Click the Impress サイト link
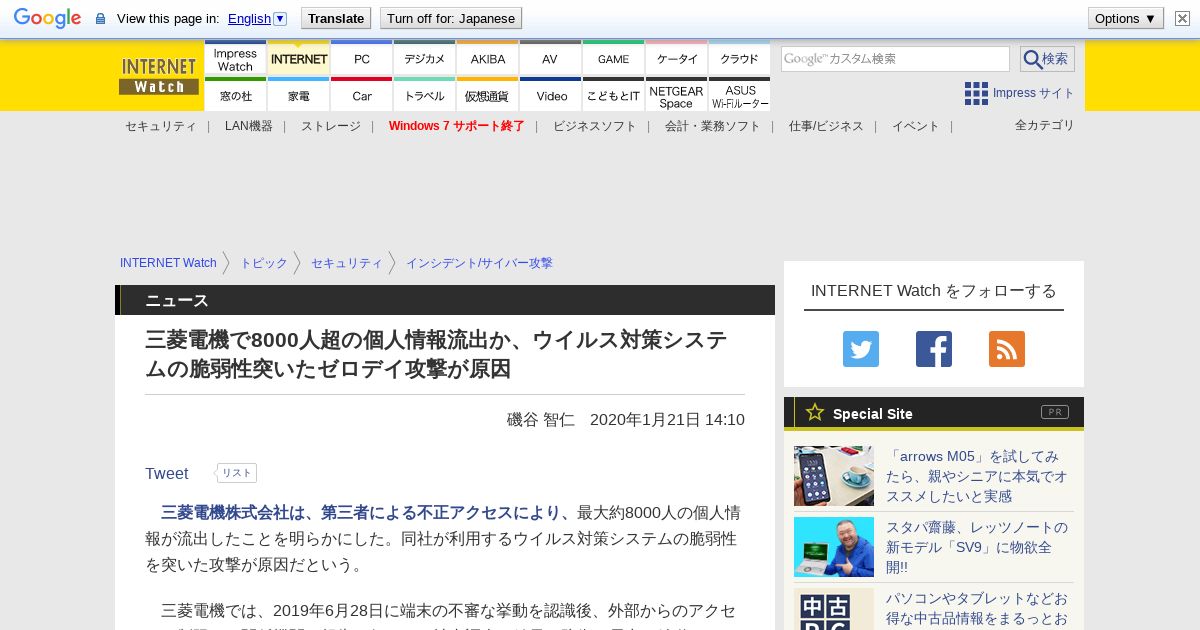This screenshot has width=1200, height=630. click(1034, 93)
